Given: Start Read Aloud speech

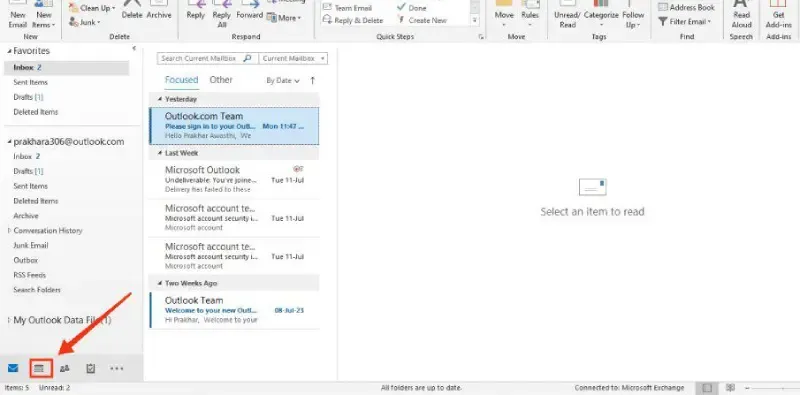Looking at the screenshot, I should pyautogui.click(x=741, y=15).
